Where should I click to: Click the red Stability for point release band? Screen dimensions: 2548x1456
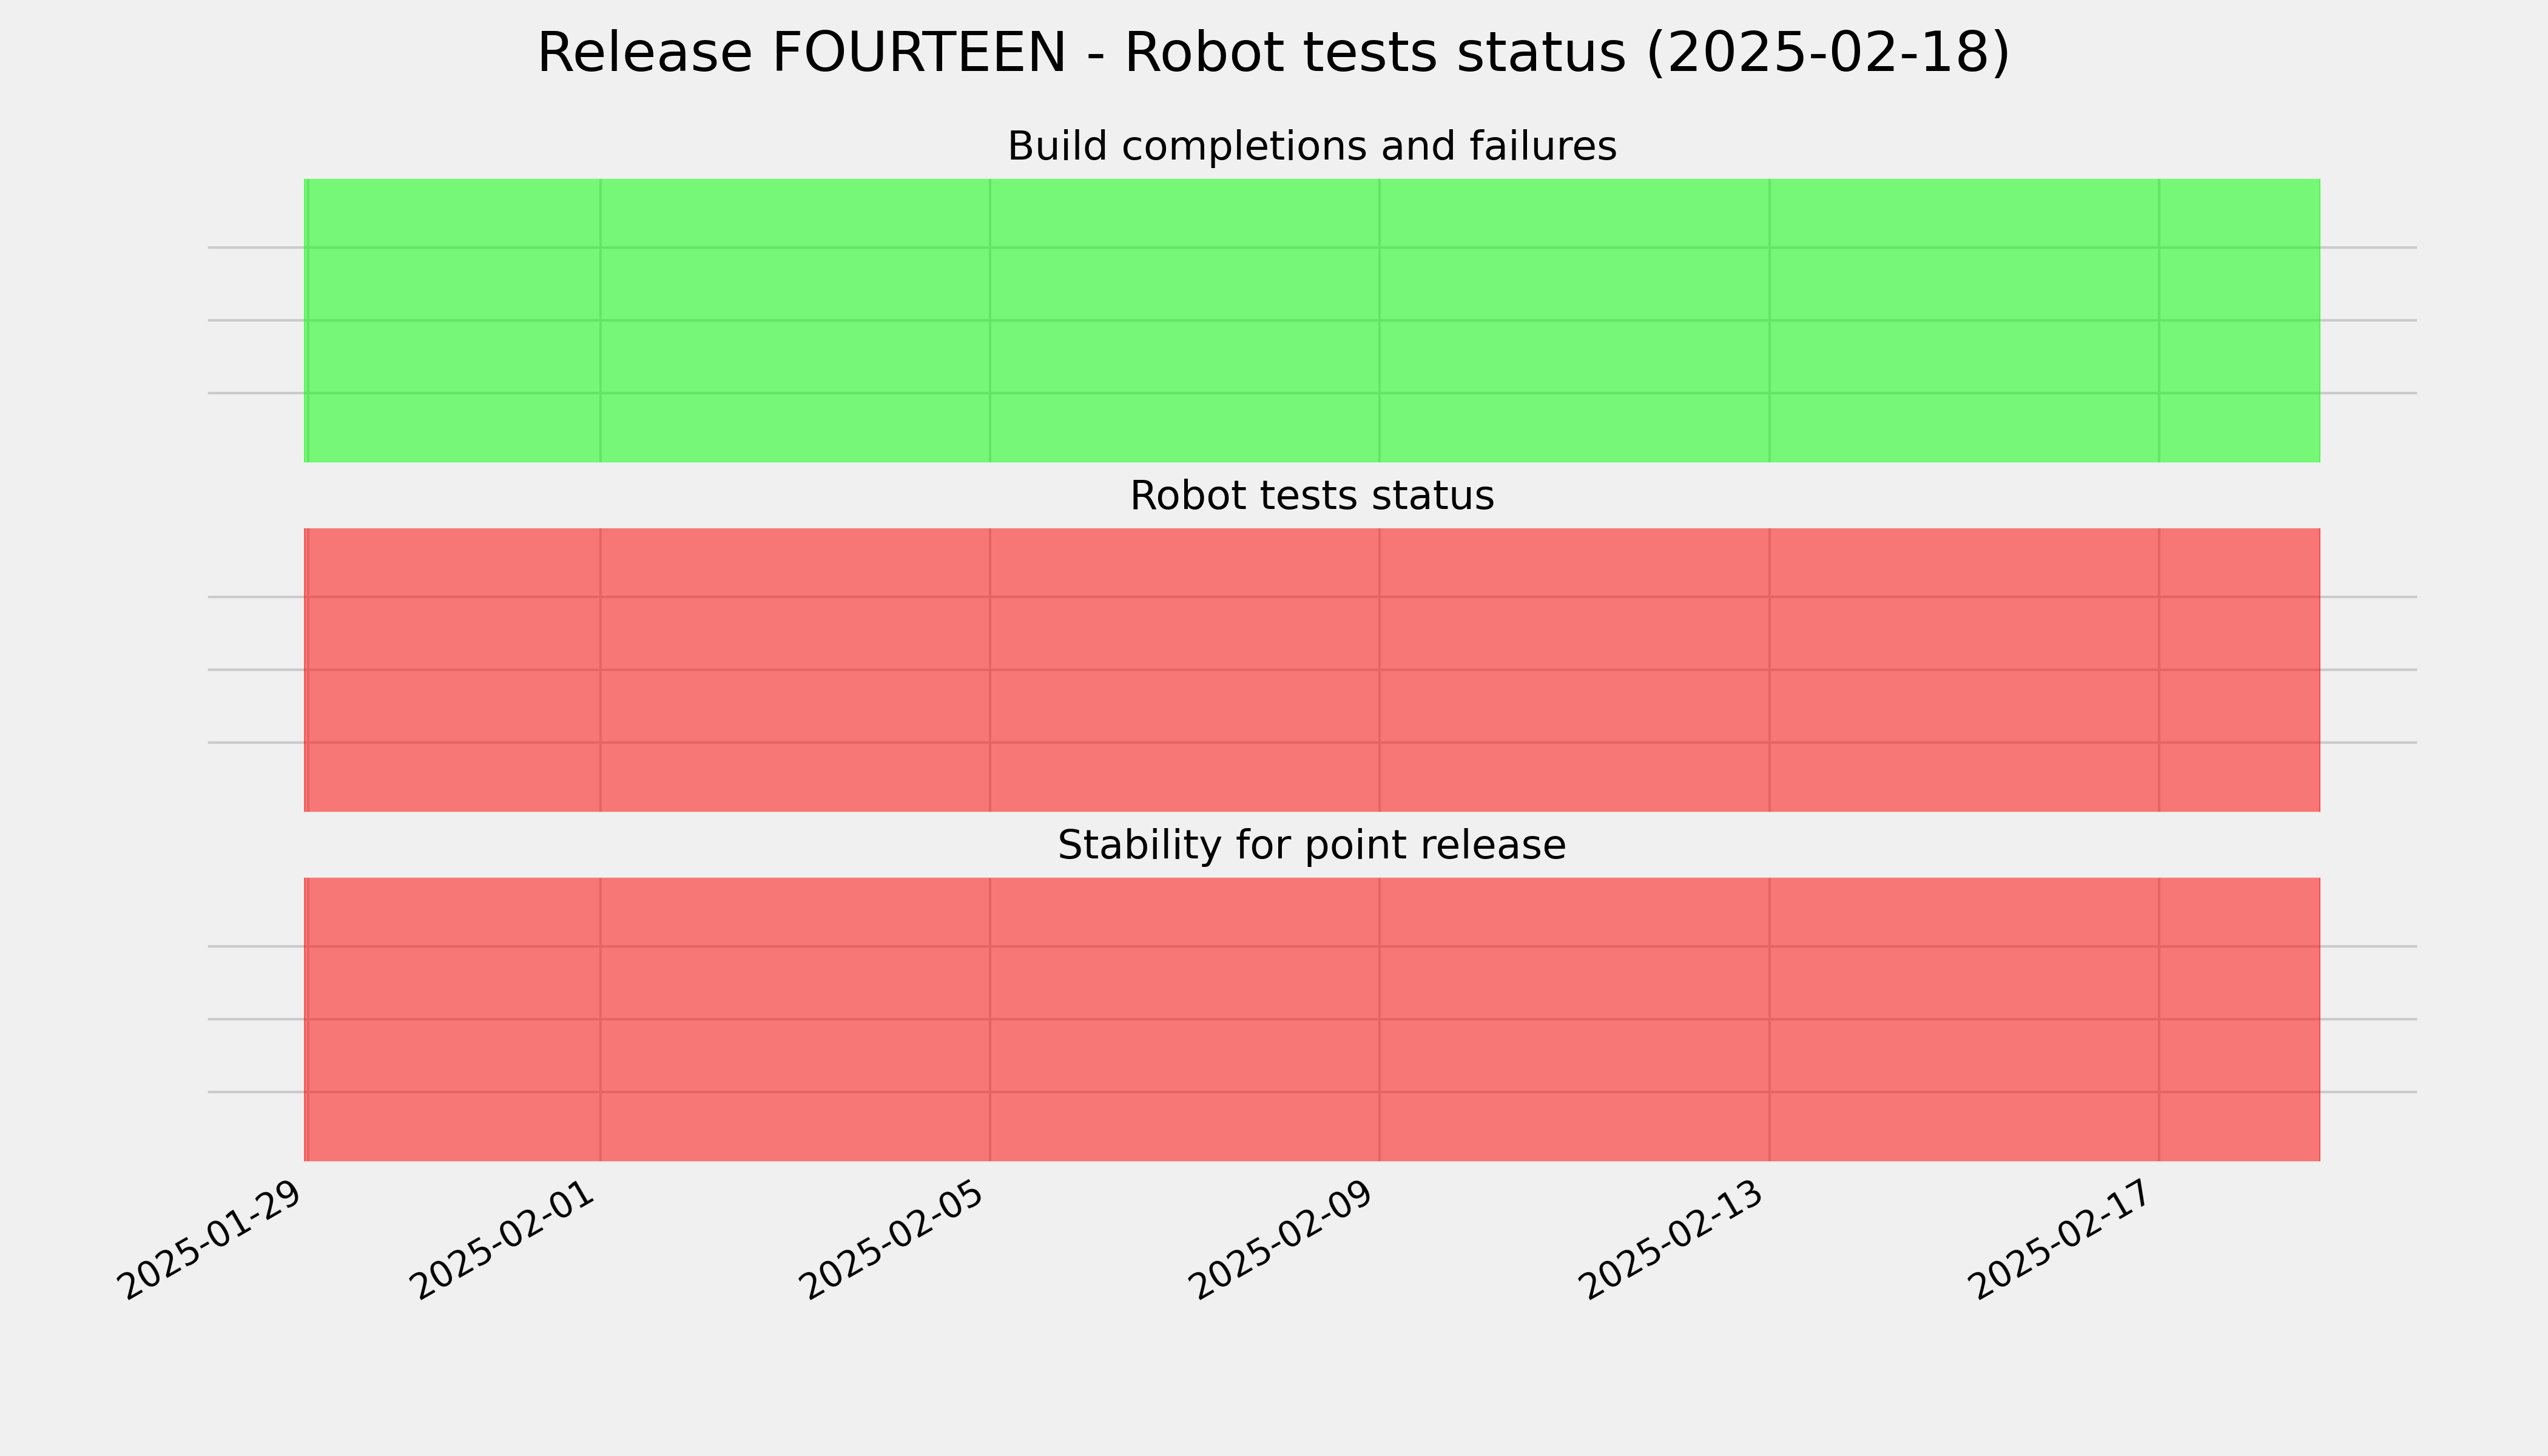tap(1312, 1020)
